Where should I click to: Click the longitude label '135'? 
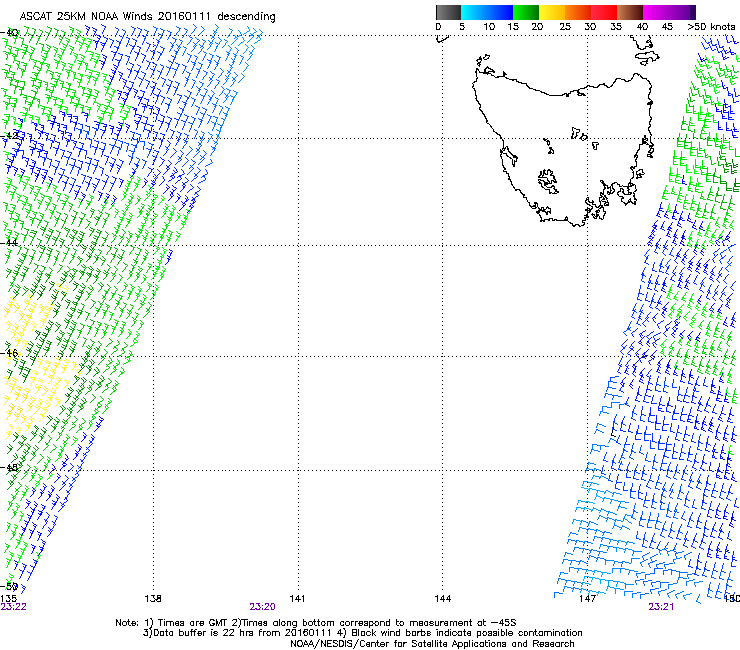click(8, 599)
